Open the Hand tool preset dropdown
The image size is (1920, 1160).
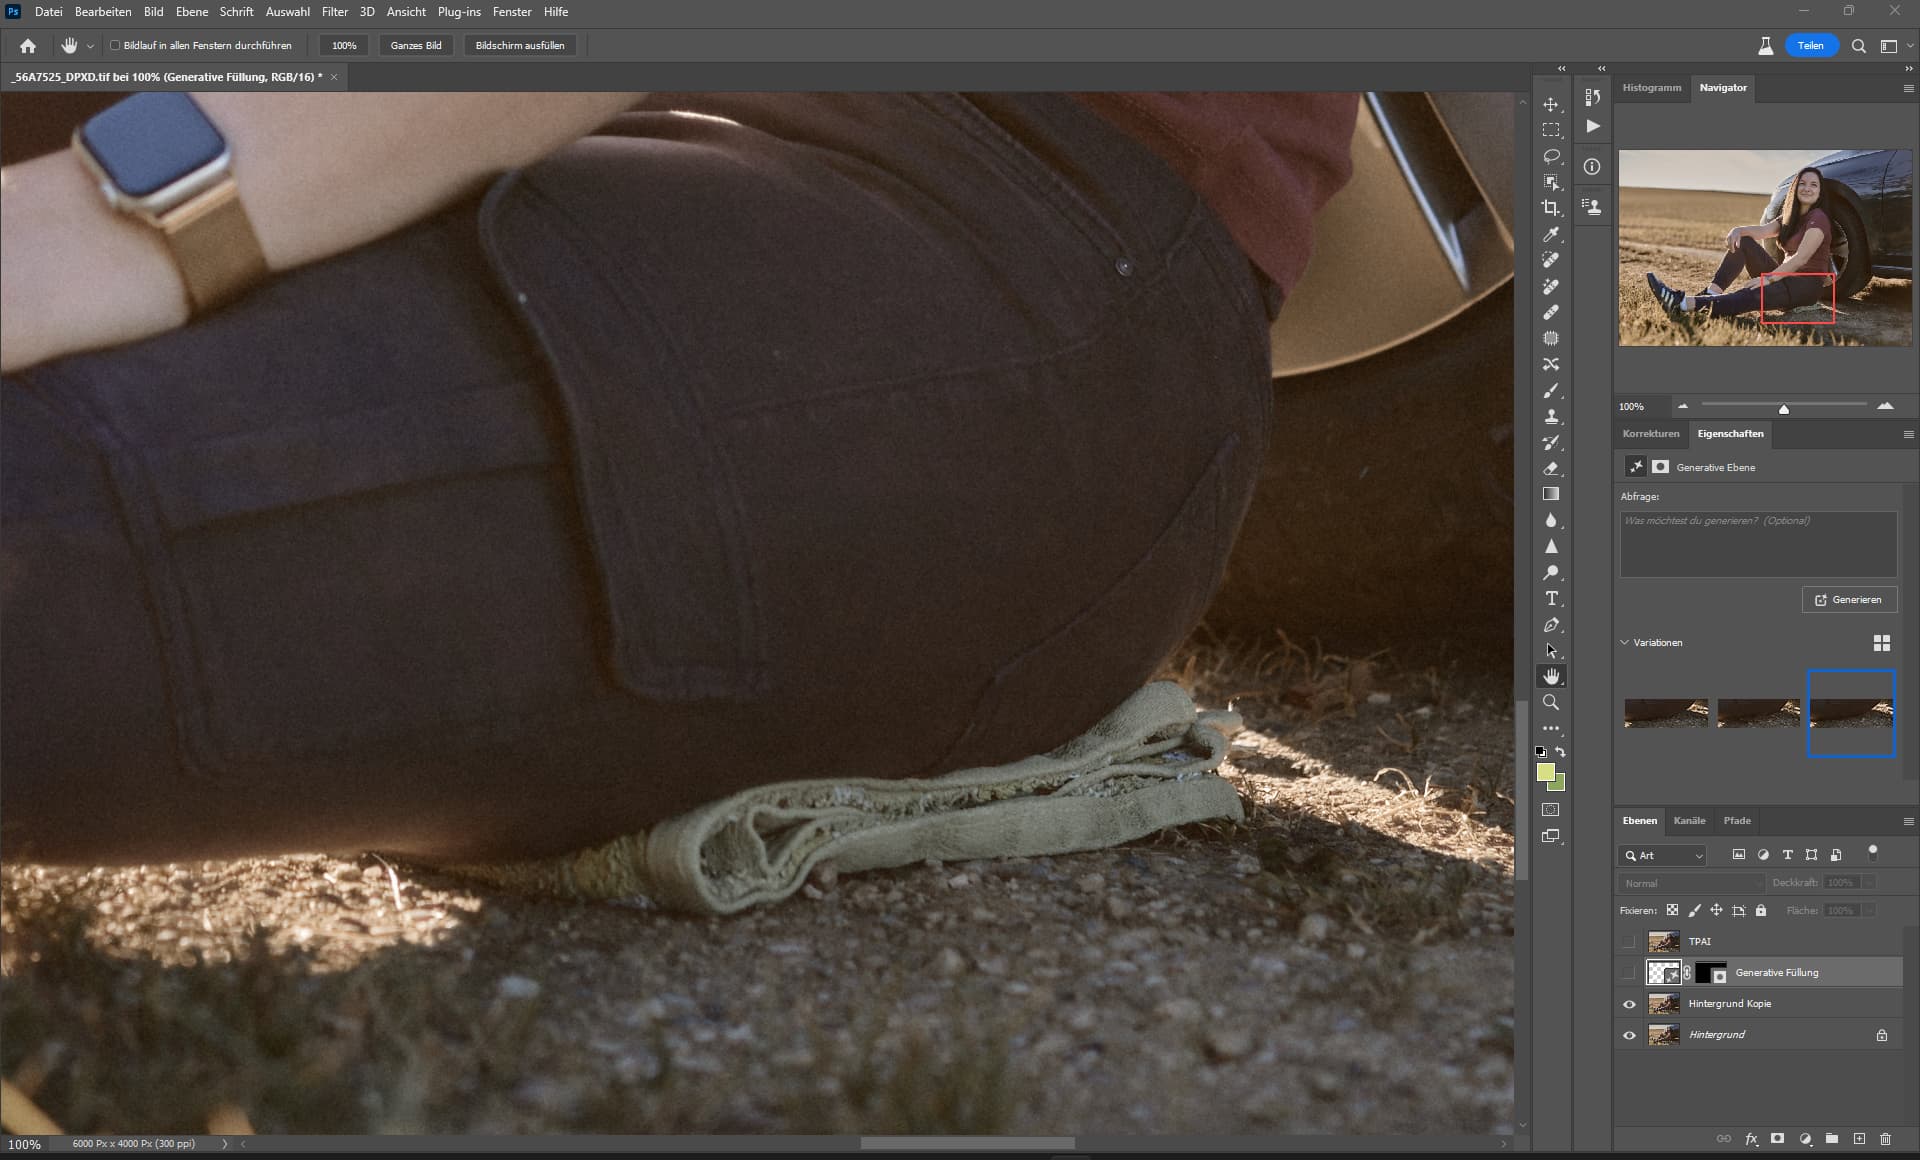[90, 46]
